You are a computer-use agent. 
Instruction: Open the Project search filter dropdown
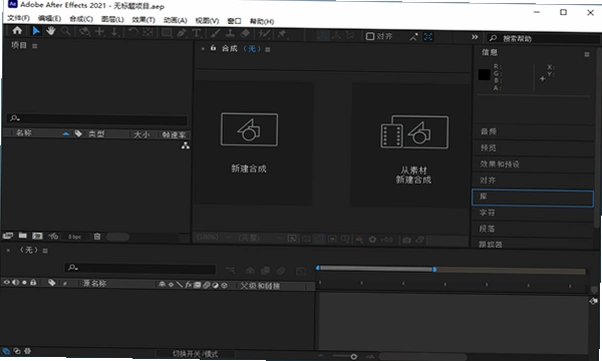tap(15, 118)
